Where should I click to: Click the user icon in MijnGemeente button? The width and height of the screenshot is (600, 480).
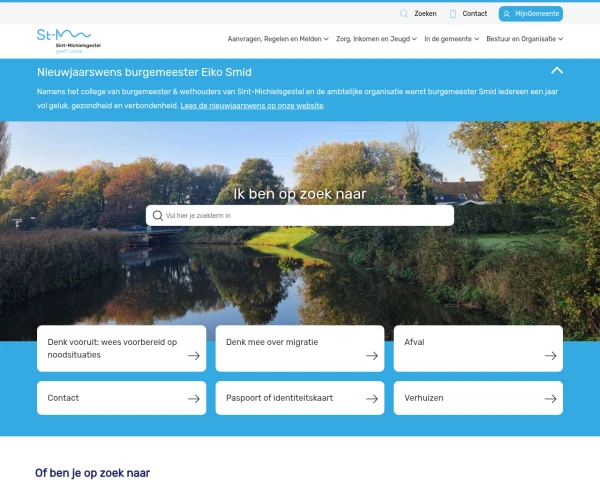pyautogui.click(x=506, y=14)
